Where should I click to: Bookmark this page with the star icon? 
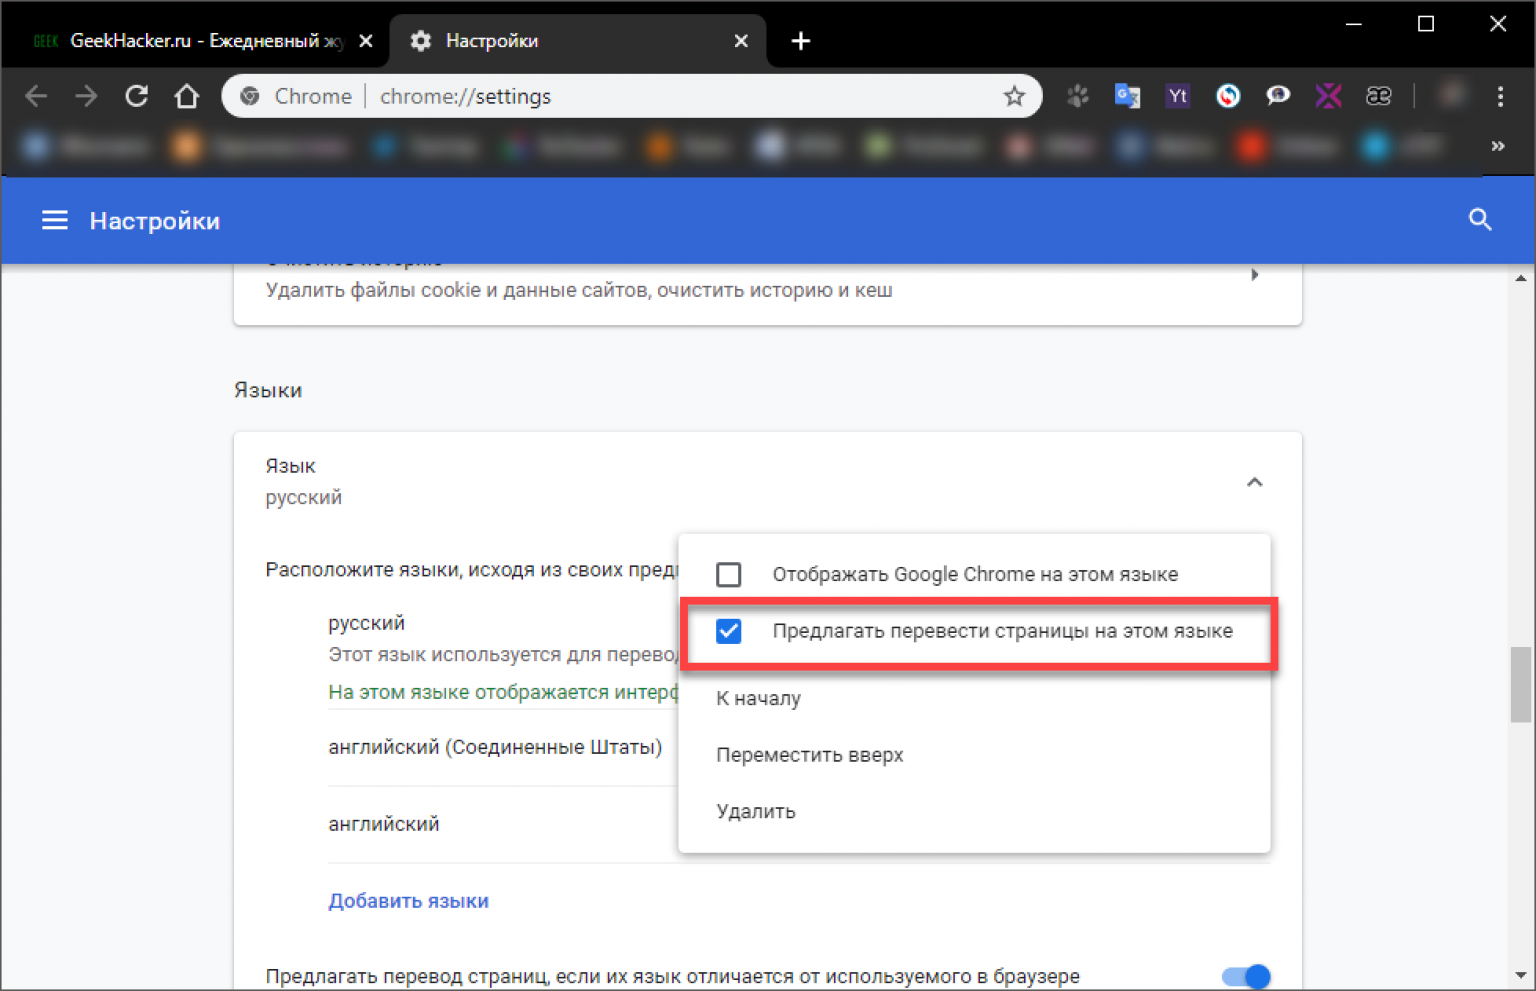[1014, 96]
